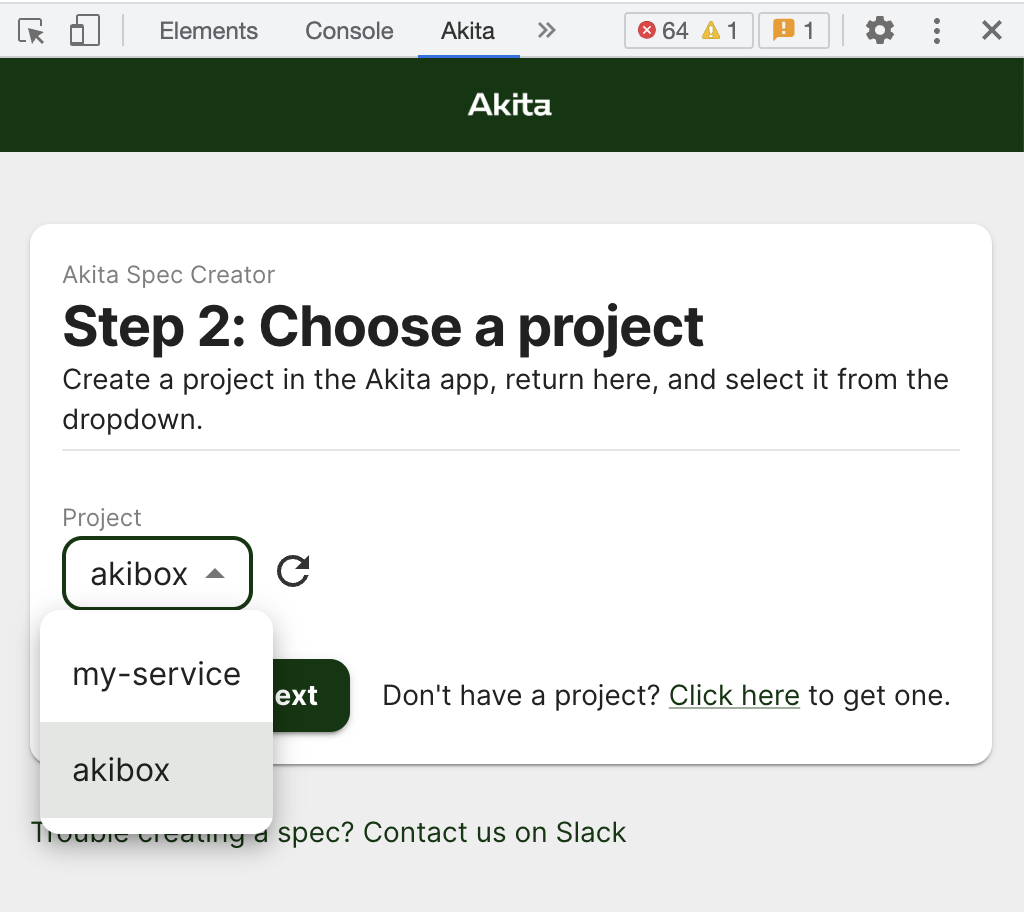Switch to the Elements tab

coord(208,31)
